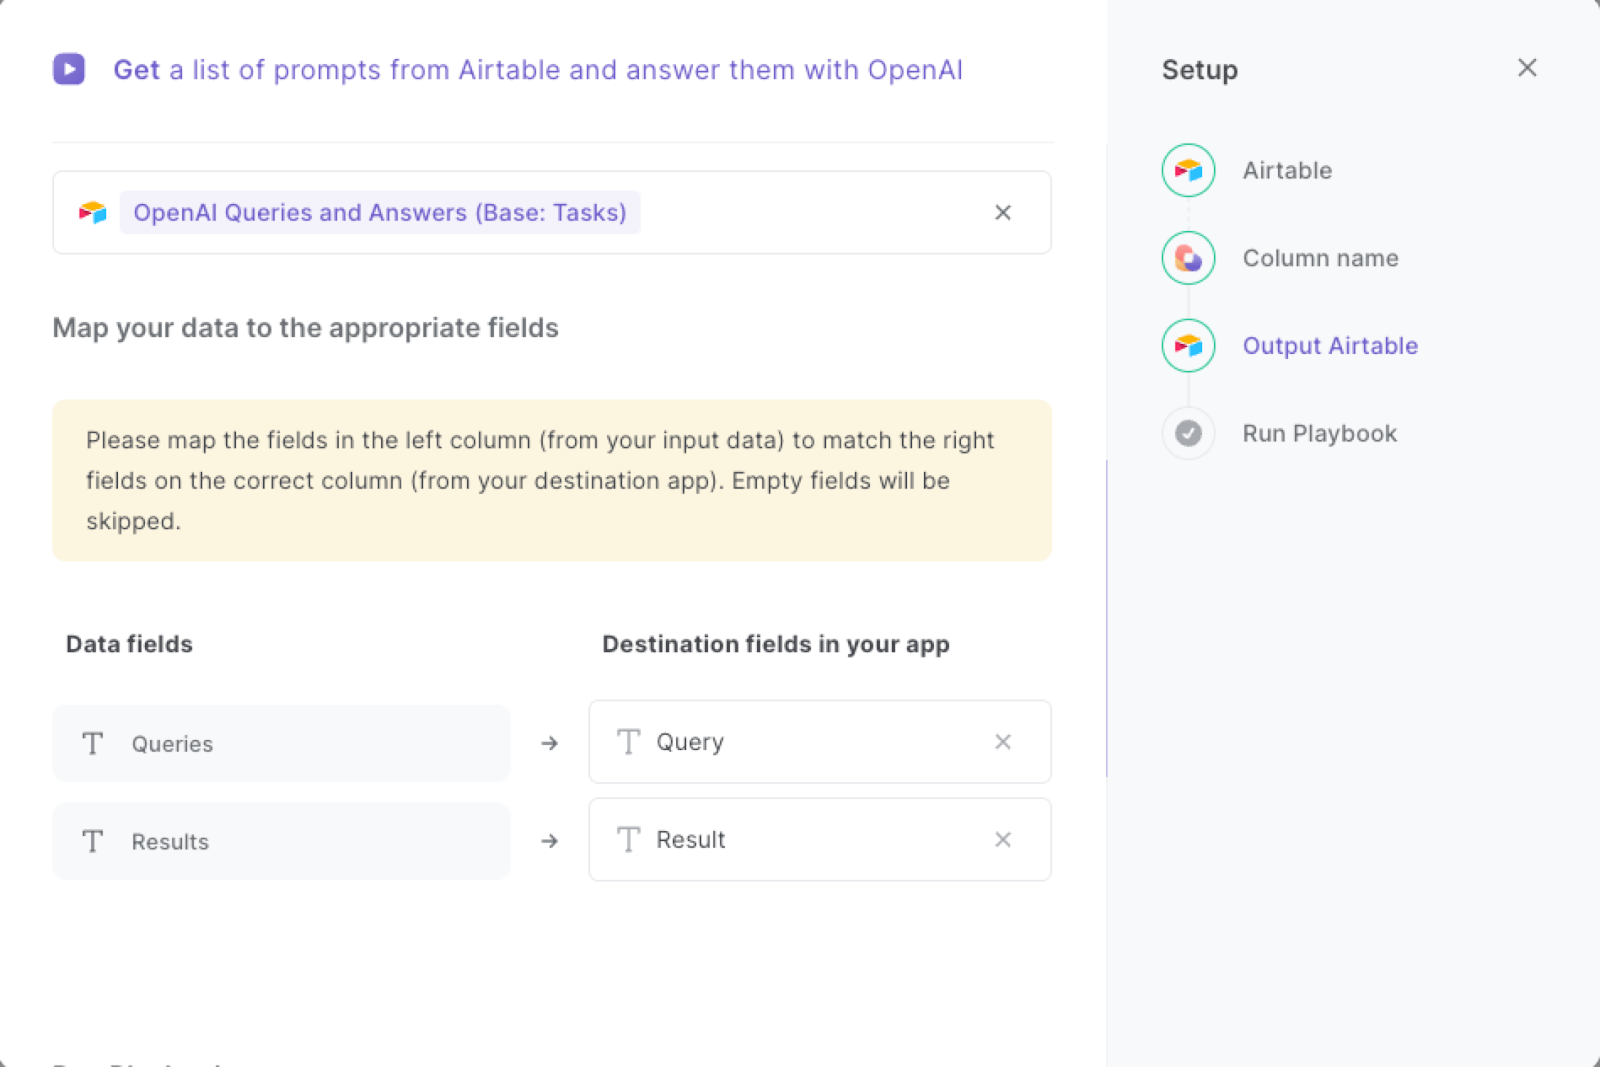
Task: Click the text icon inside the Query destination field
Action: click(628, 741)
